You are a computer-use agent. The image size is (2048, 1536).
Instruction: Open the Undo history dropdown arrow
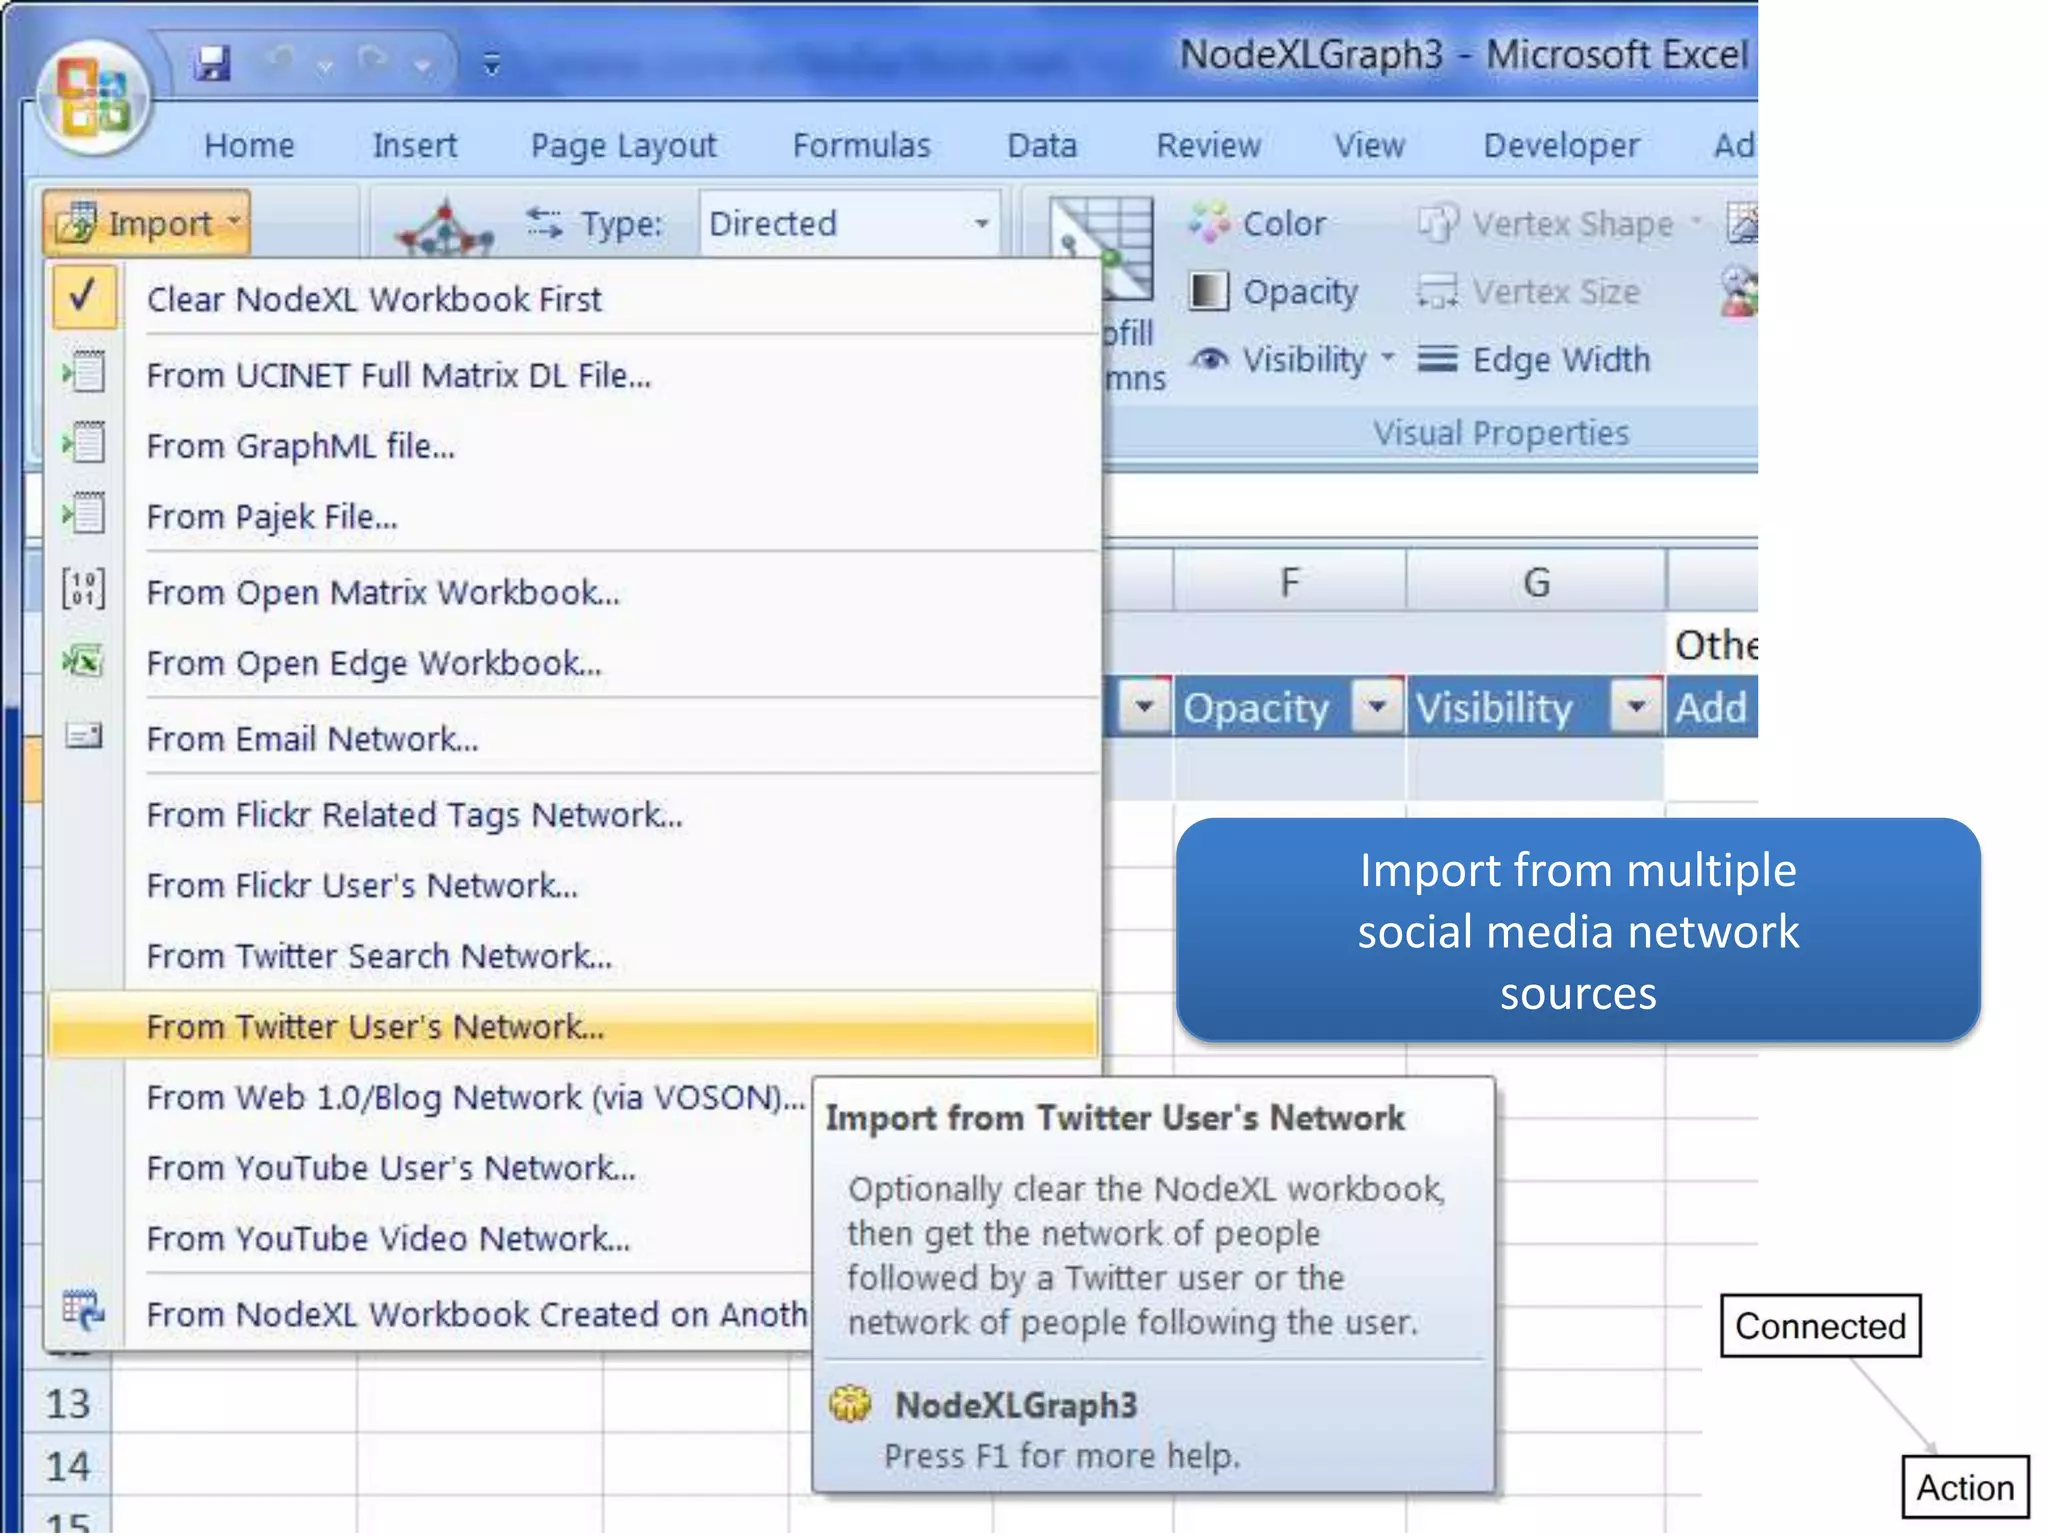pos(324,66)
